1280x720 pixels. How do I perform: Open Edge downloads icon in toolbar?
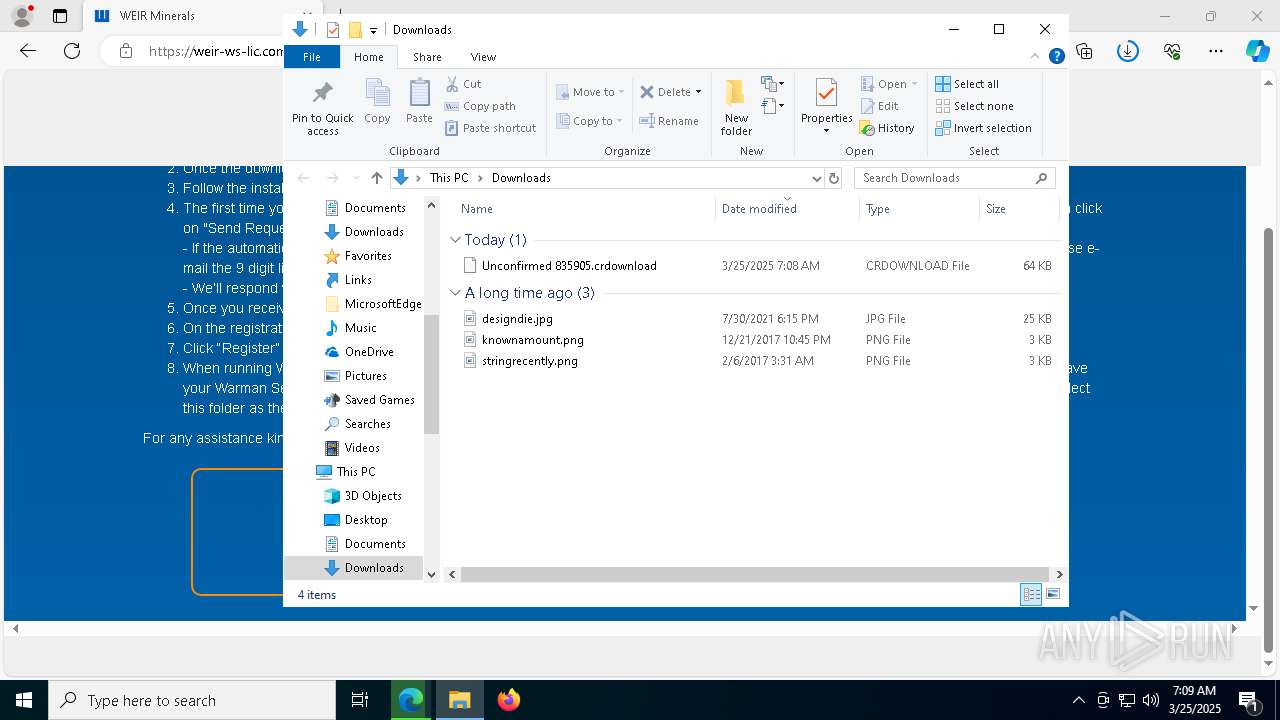coord(1128,51)
